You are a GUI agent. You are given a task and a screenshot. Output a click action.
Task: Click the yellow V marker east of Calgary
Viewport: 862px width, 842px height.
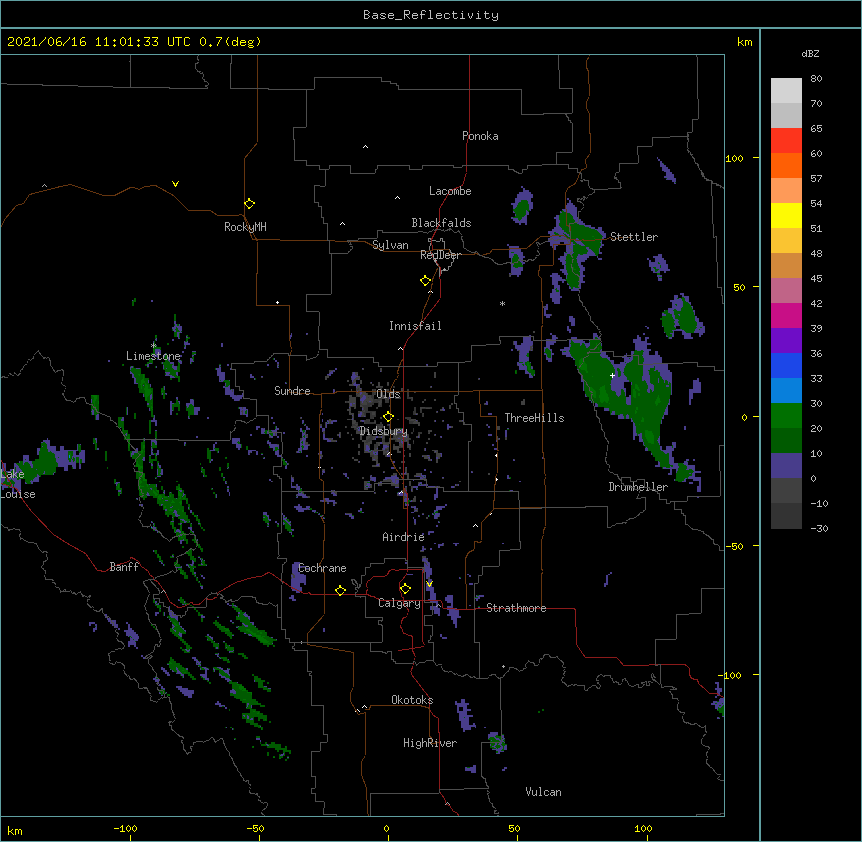point(429,584)
